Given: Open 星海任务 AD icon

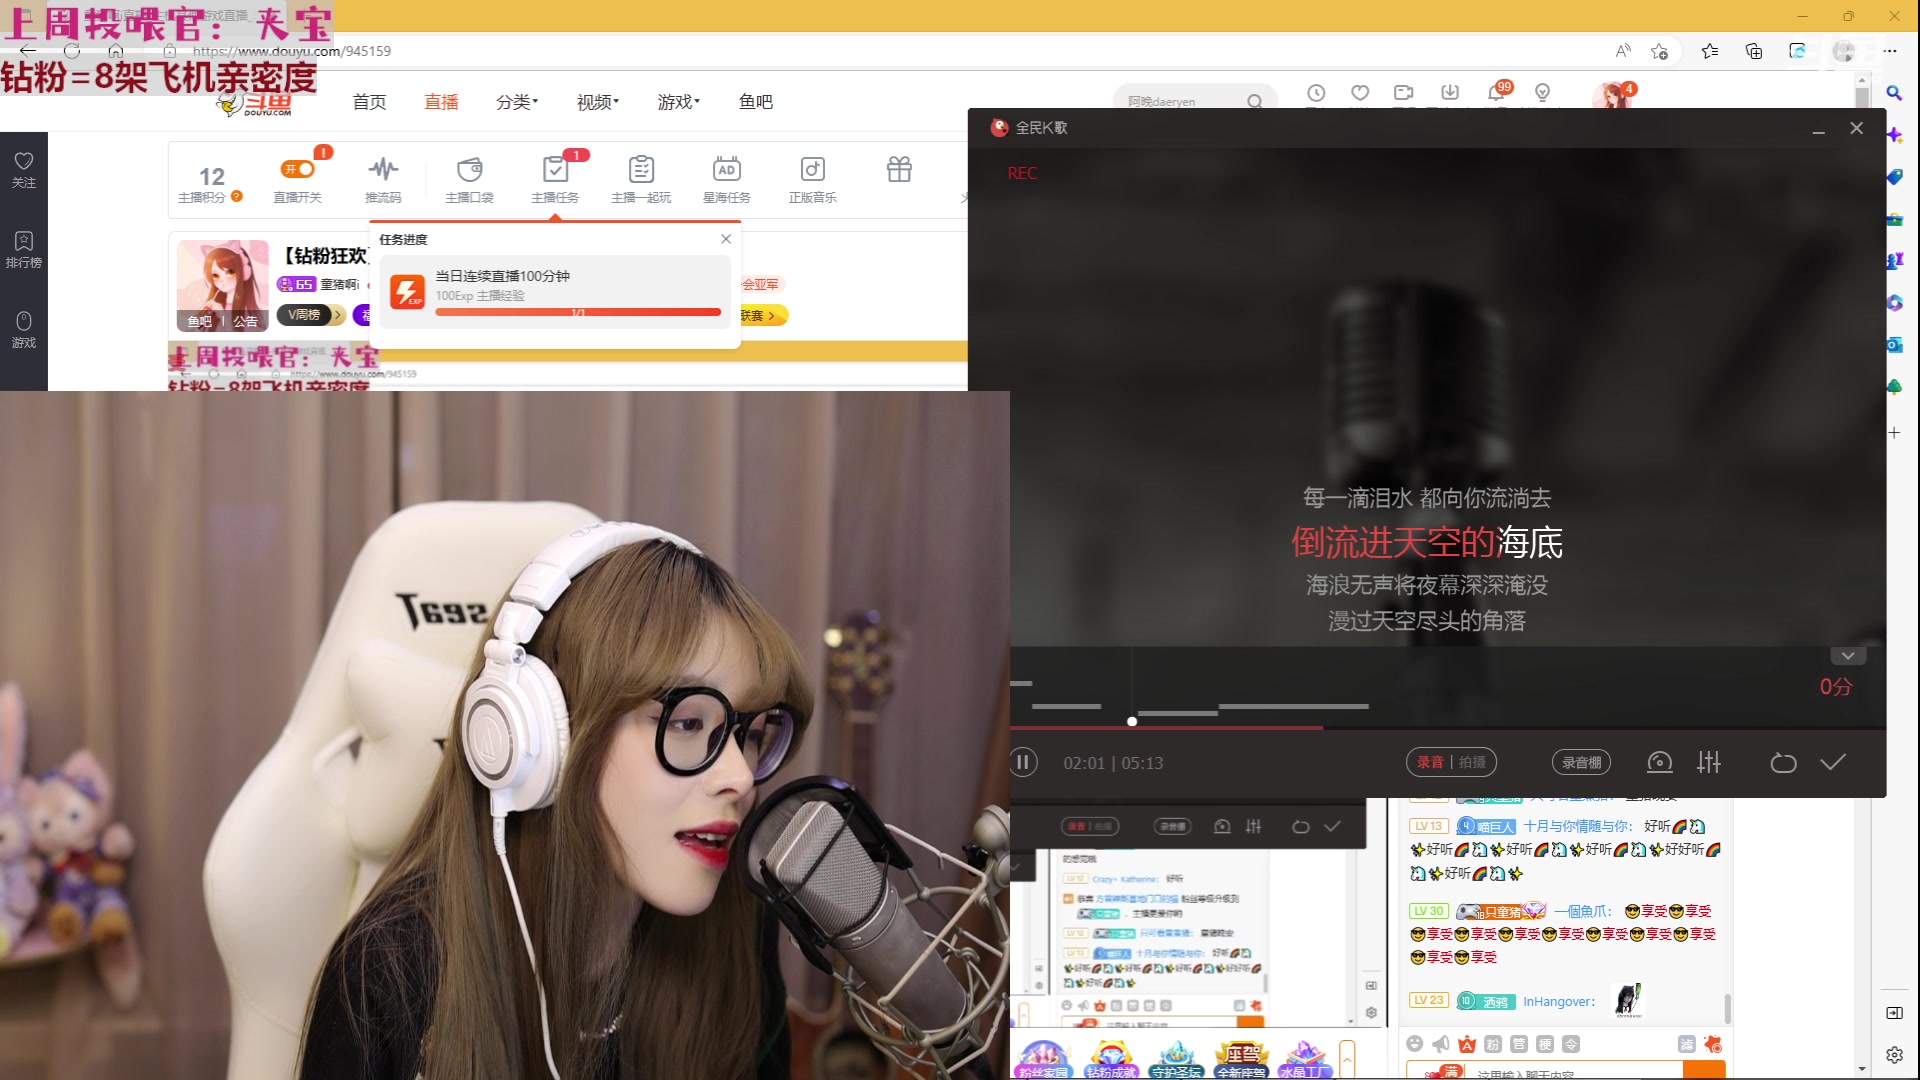Looking at the screenshot, I should (x=727, y=170).
